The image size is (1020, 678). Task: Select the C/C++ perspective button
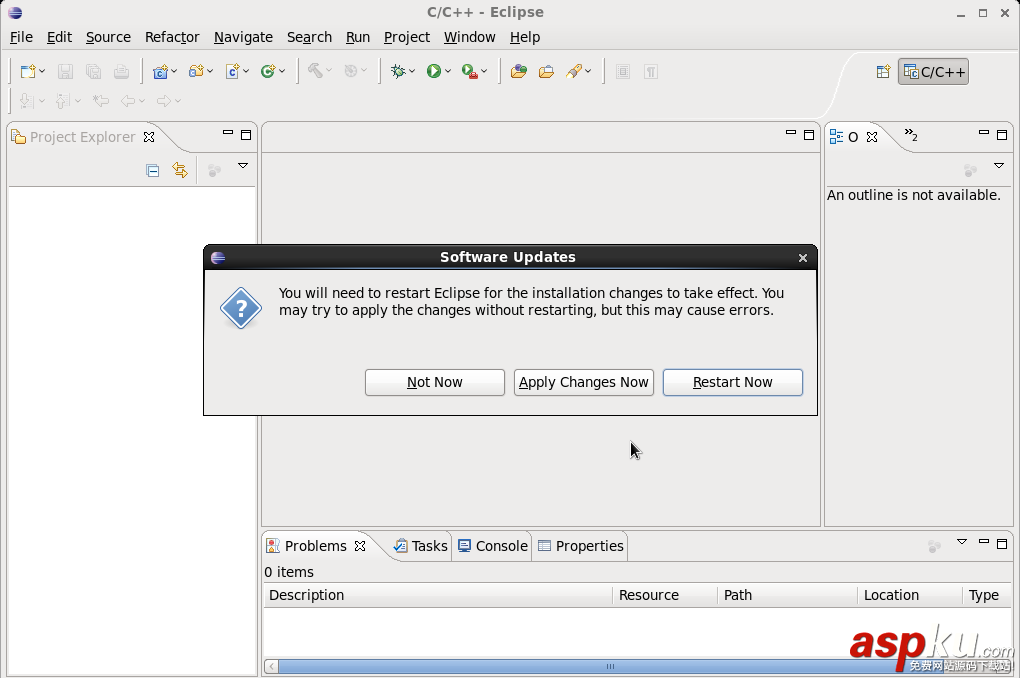pos(933,72)
